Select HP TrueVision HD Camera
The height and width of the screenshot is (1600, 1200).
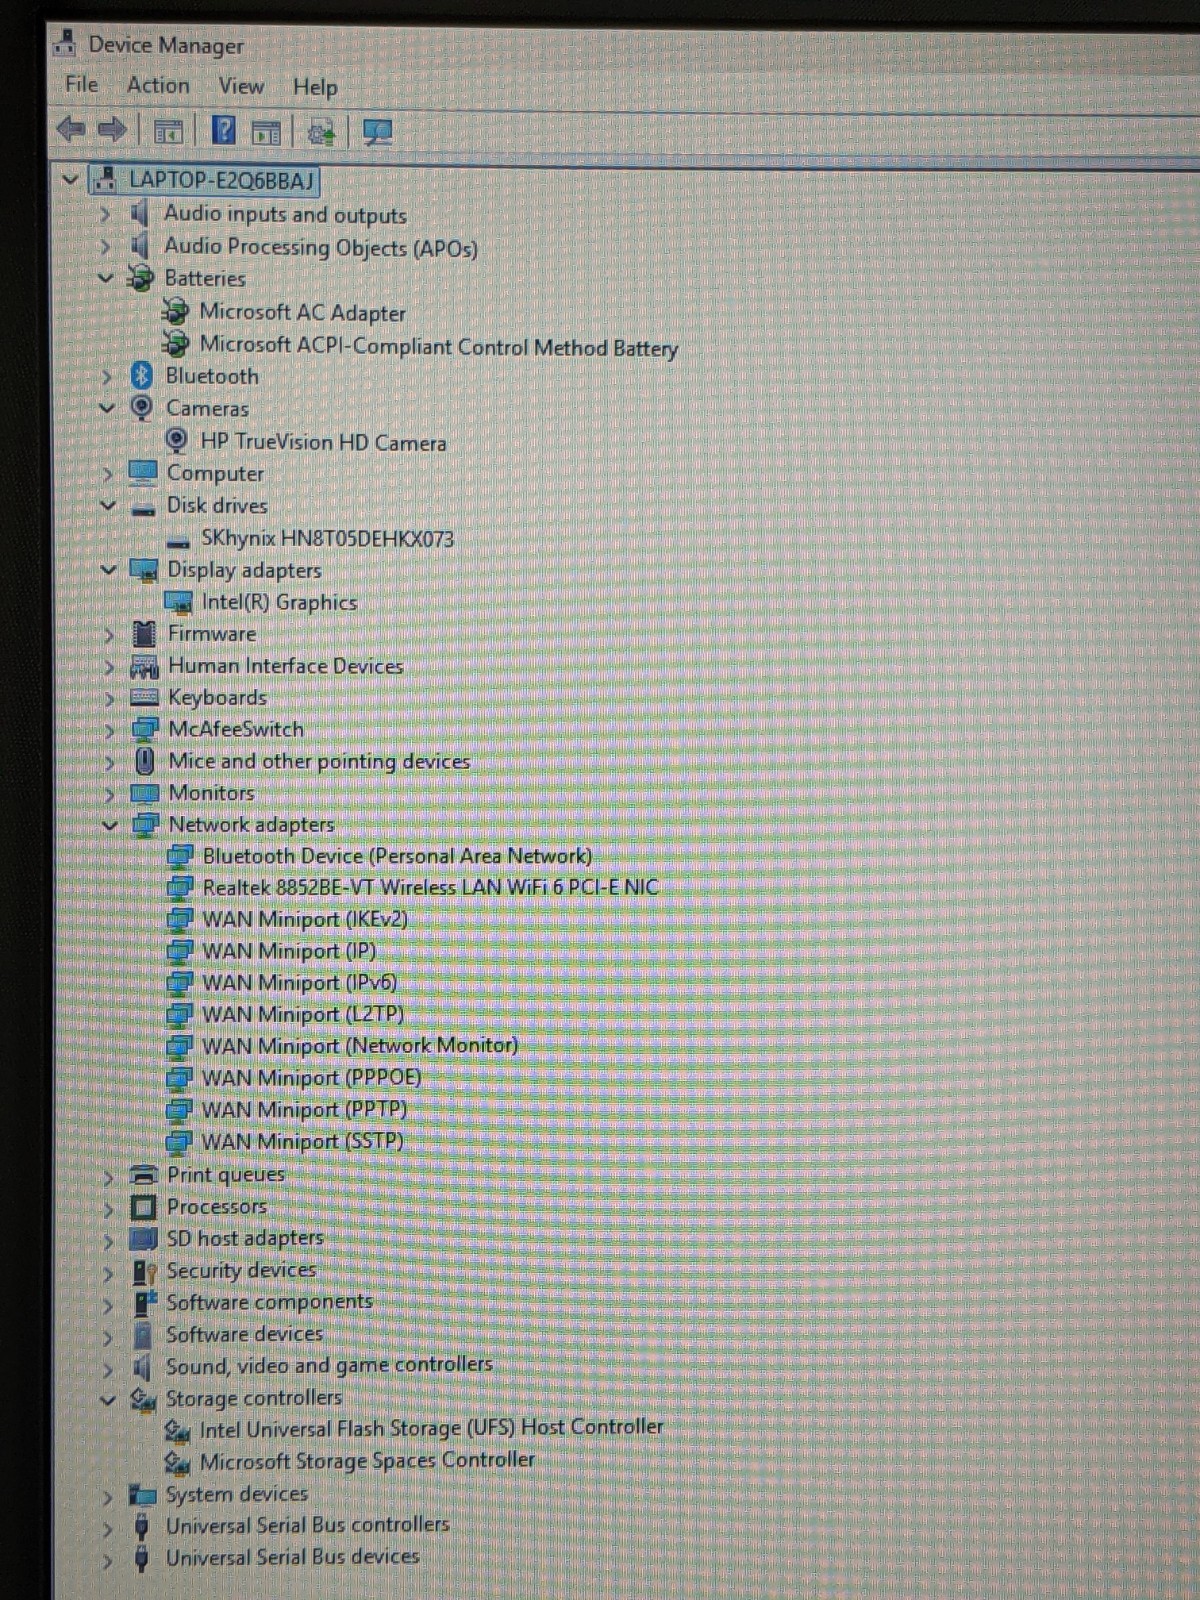[323, 441]
